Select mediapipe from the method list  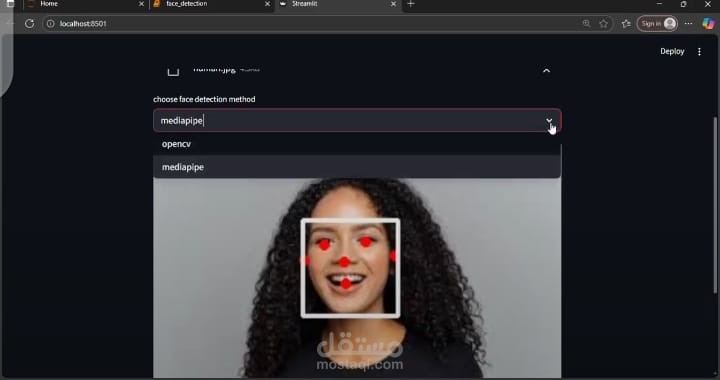pos(357,167)
